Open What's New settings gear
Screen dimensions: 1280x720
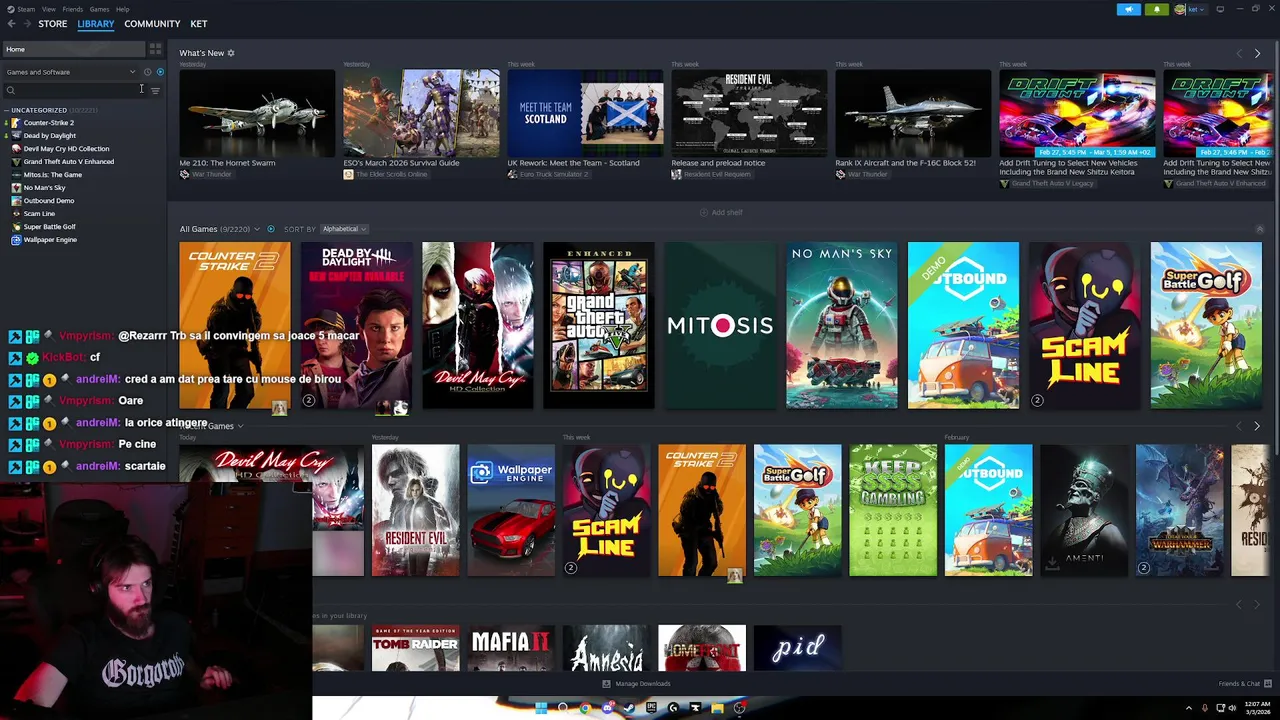pos(231,53)
